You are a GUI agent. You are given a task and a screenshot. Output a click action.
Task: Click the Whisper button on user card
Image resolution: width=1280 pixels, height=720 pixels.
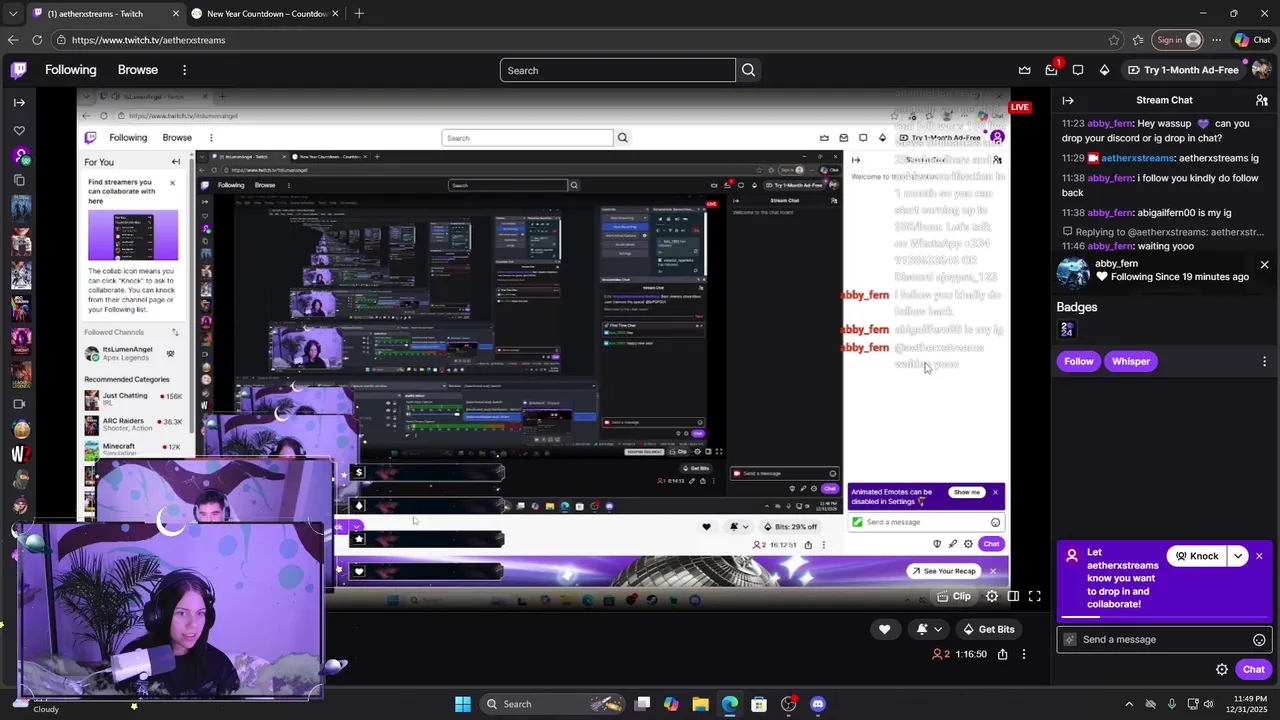tap(1131, 361)
